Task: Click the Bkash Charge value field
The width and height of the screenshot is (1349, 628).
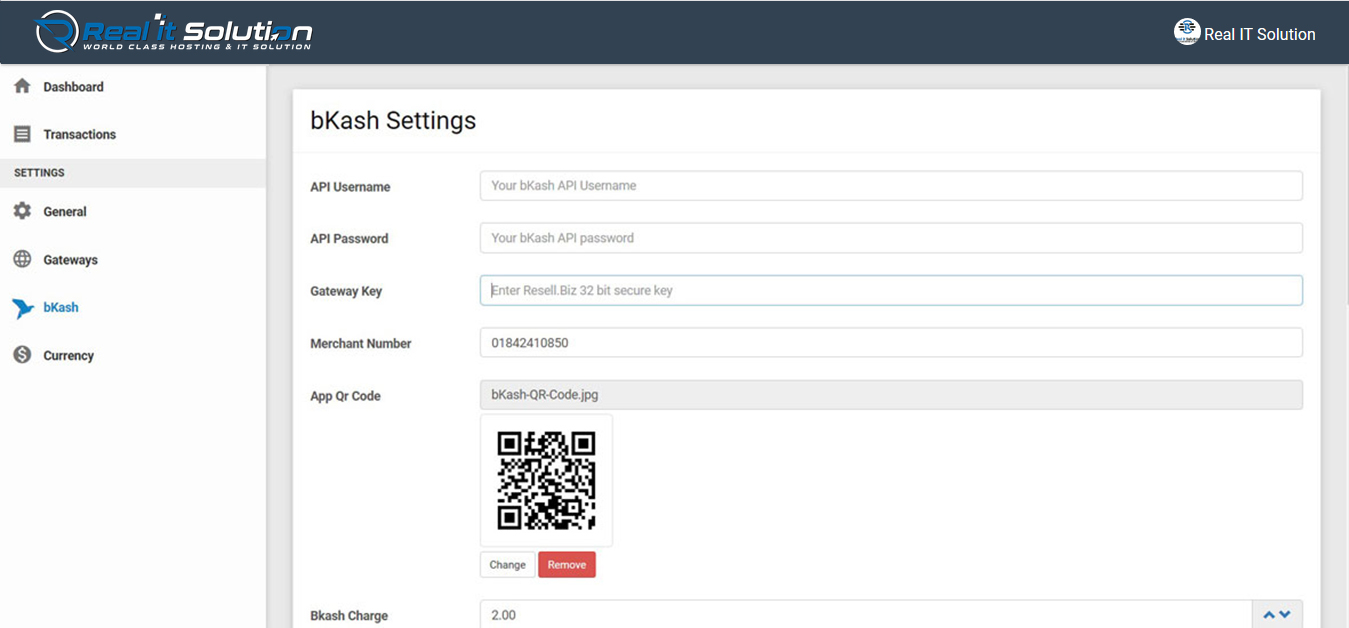Action: (x=865, y=615)
